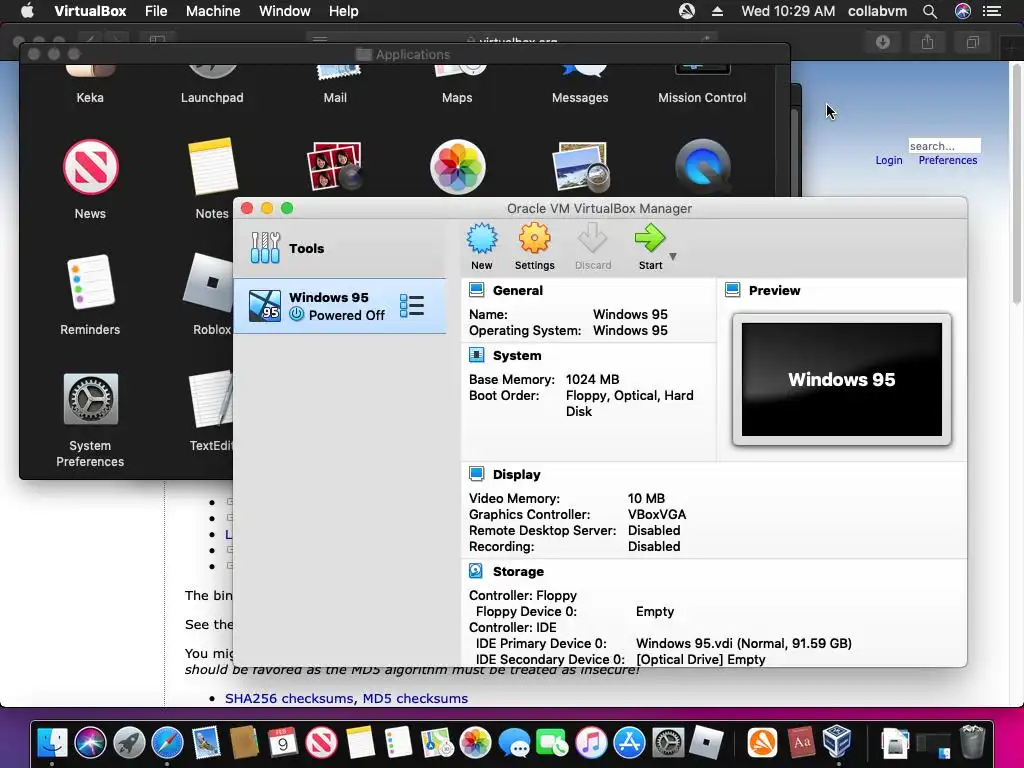Open the Windows 95 machine tools menu icon
This screenshot has height=768, width=1024.
(x=412, y=306)
